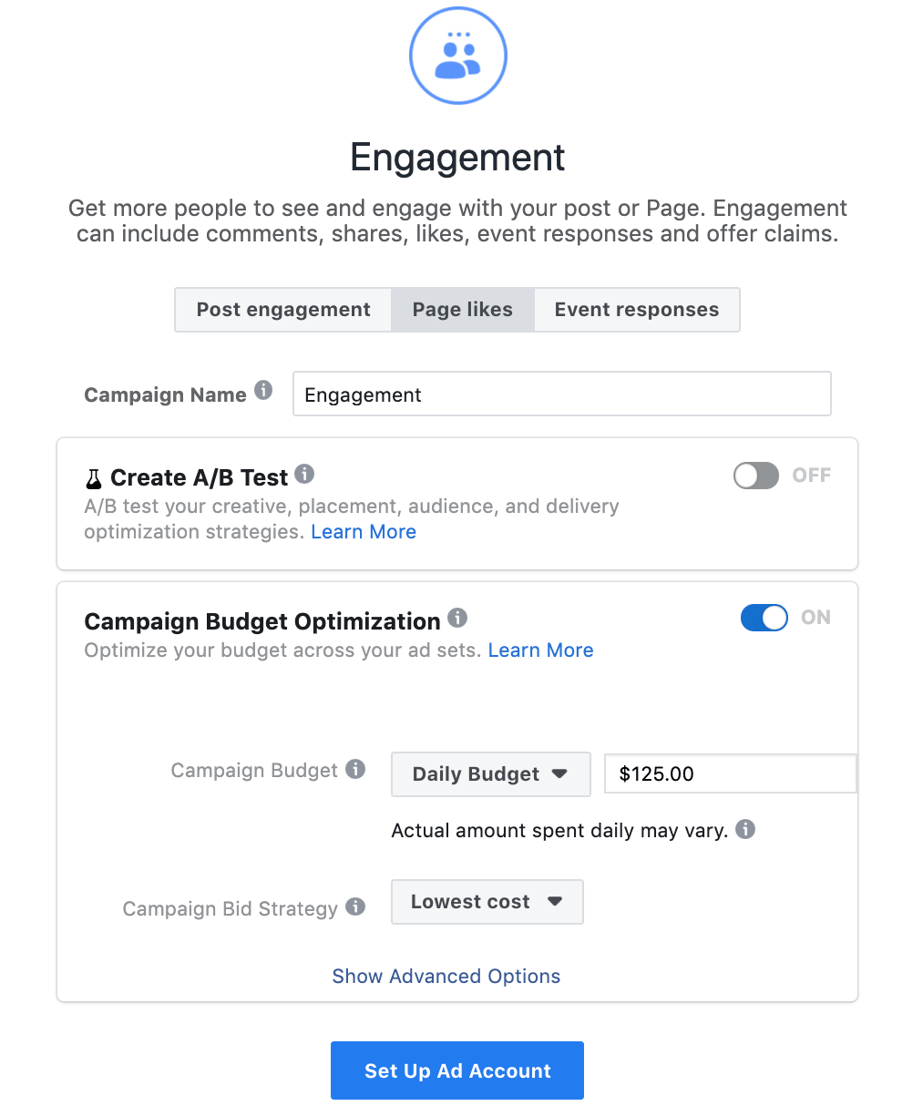Image resolution: width=923 pixels, height=1106 pixels.
Task: Click the info icon next to Campaign Name
Action: (x=262, y=388)
